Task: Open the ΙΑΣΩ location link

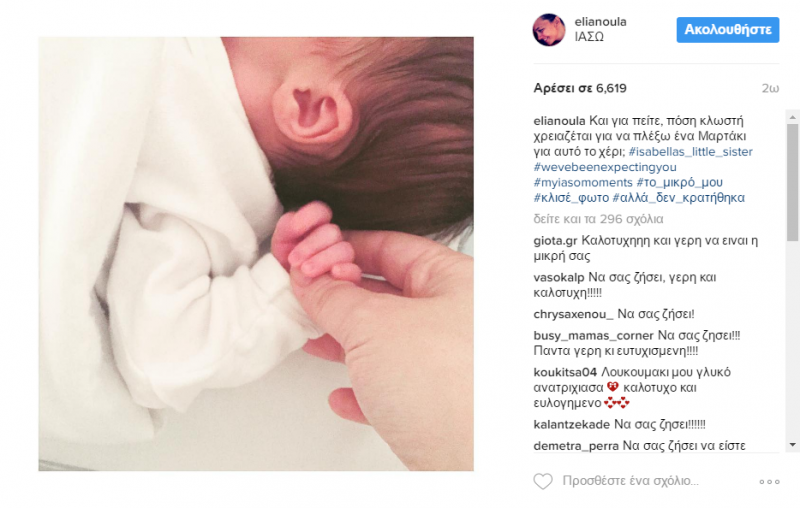Action: [589, 37]
